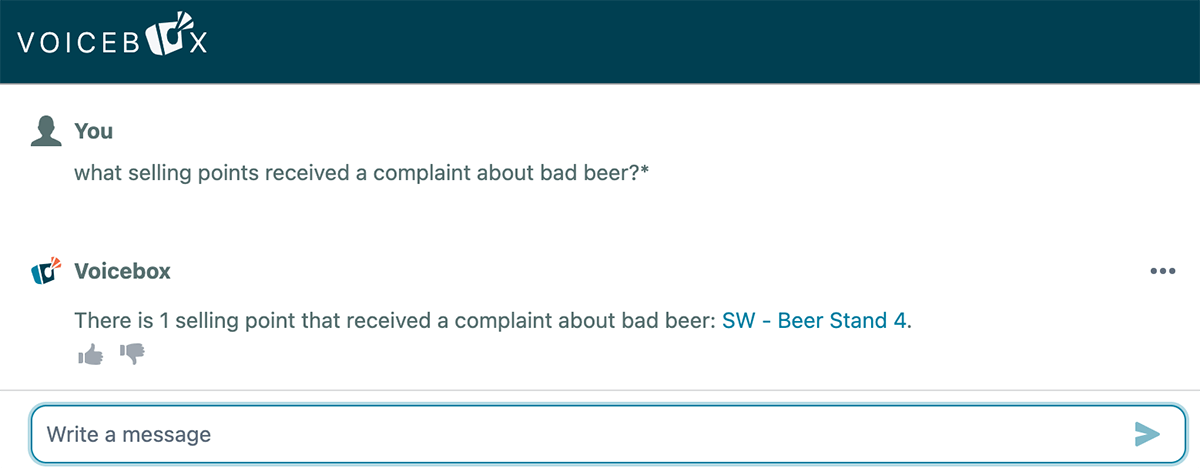
Task: Click empty space between the two messages
Action: (x=600, y=220)
